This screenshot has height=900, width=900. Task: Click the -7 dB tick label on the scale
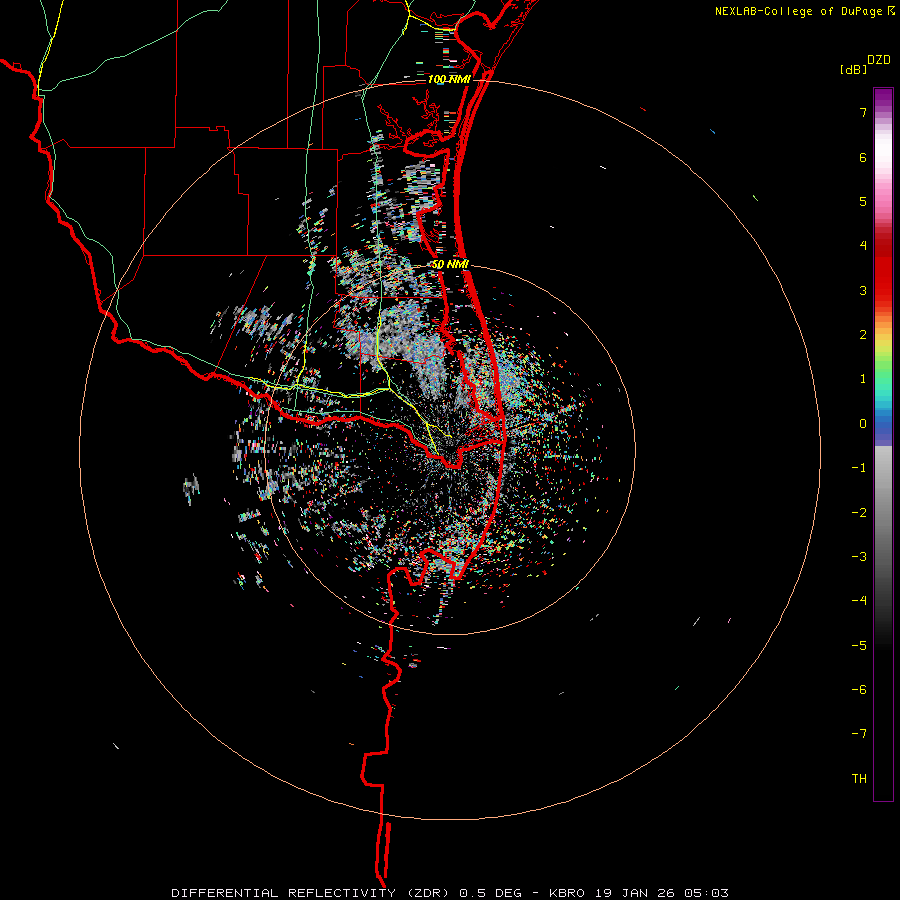point(859,734)
